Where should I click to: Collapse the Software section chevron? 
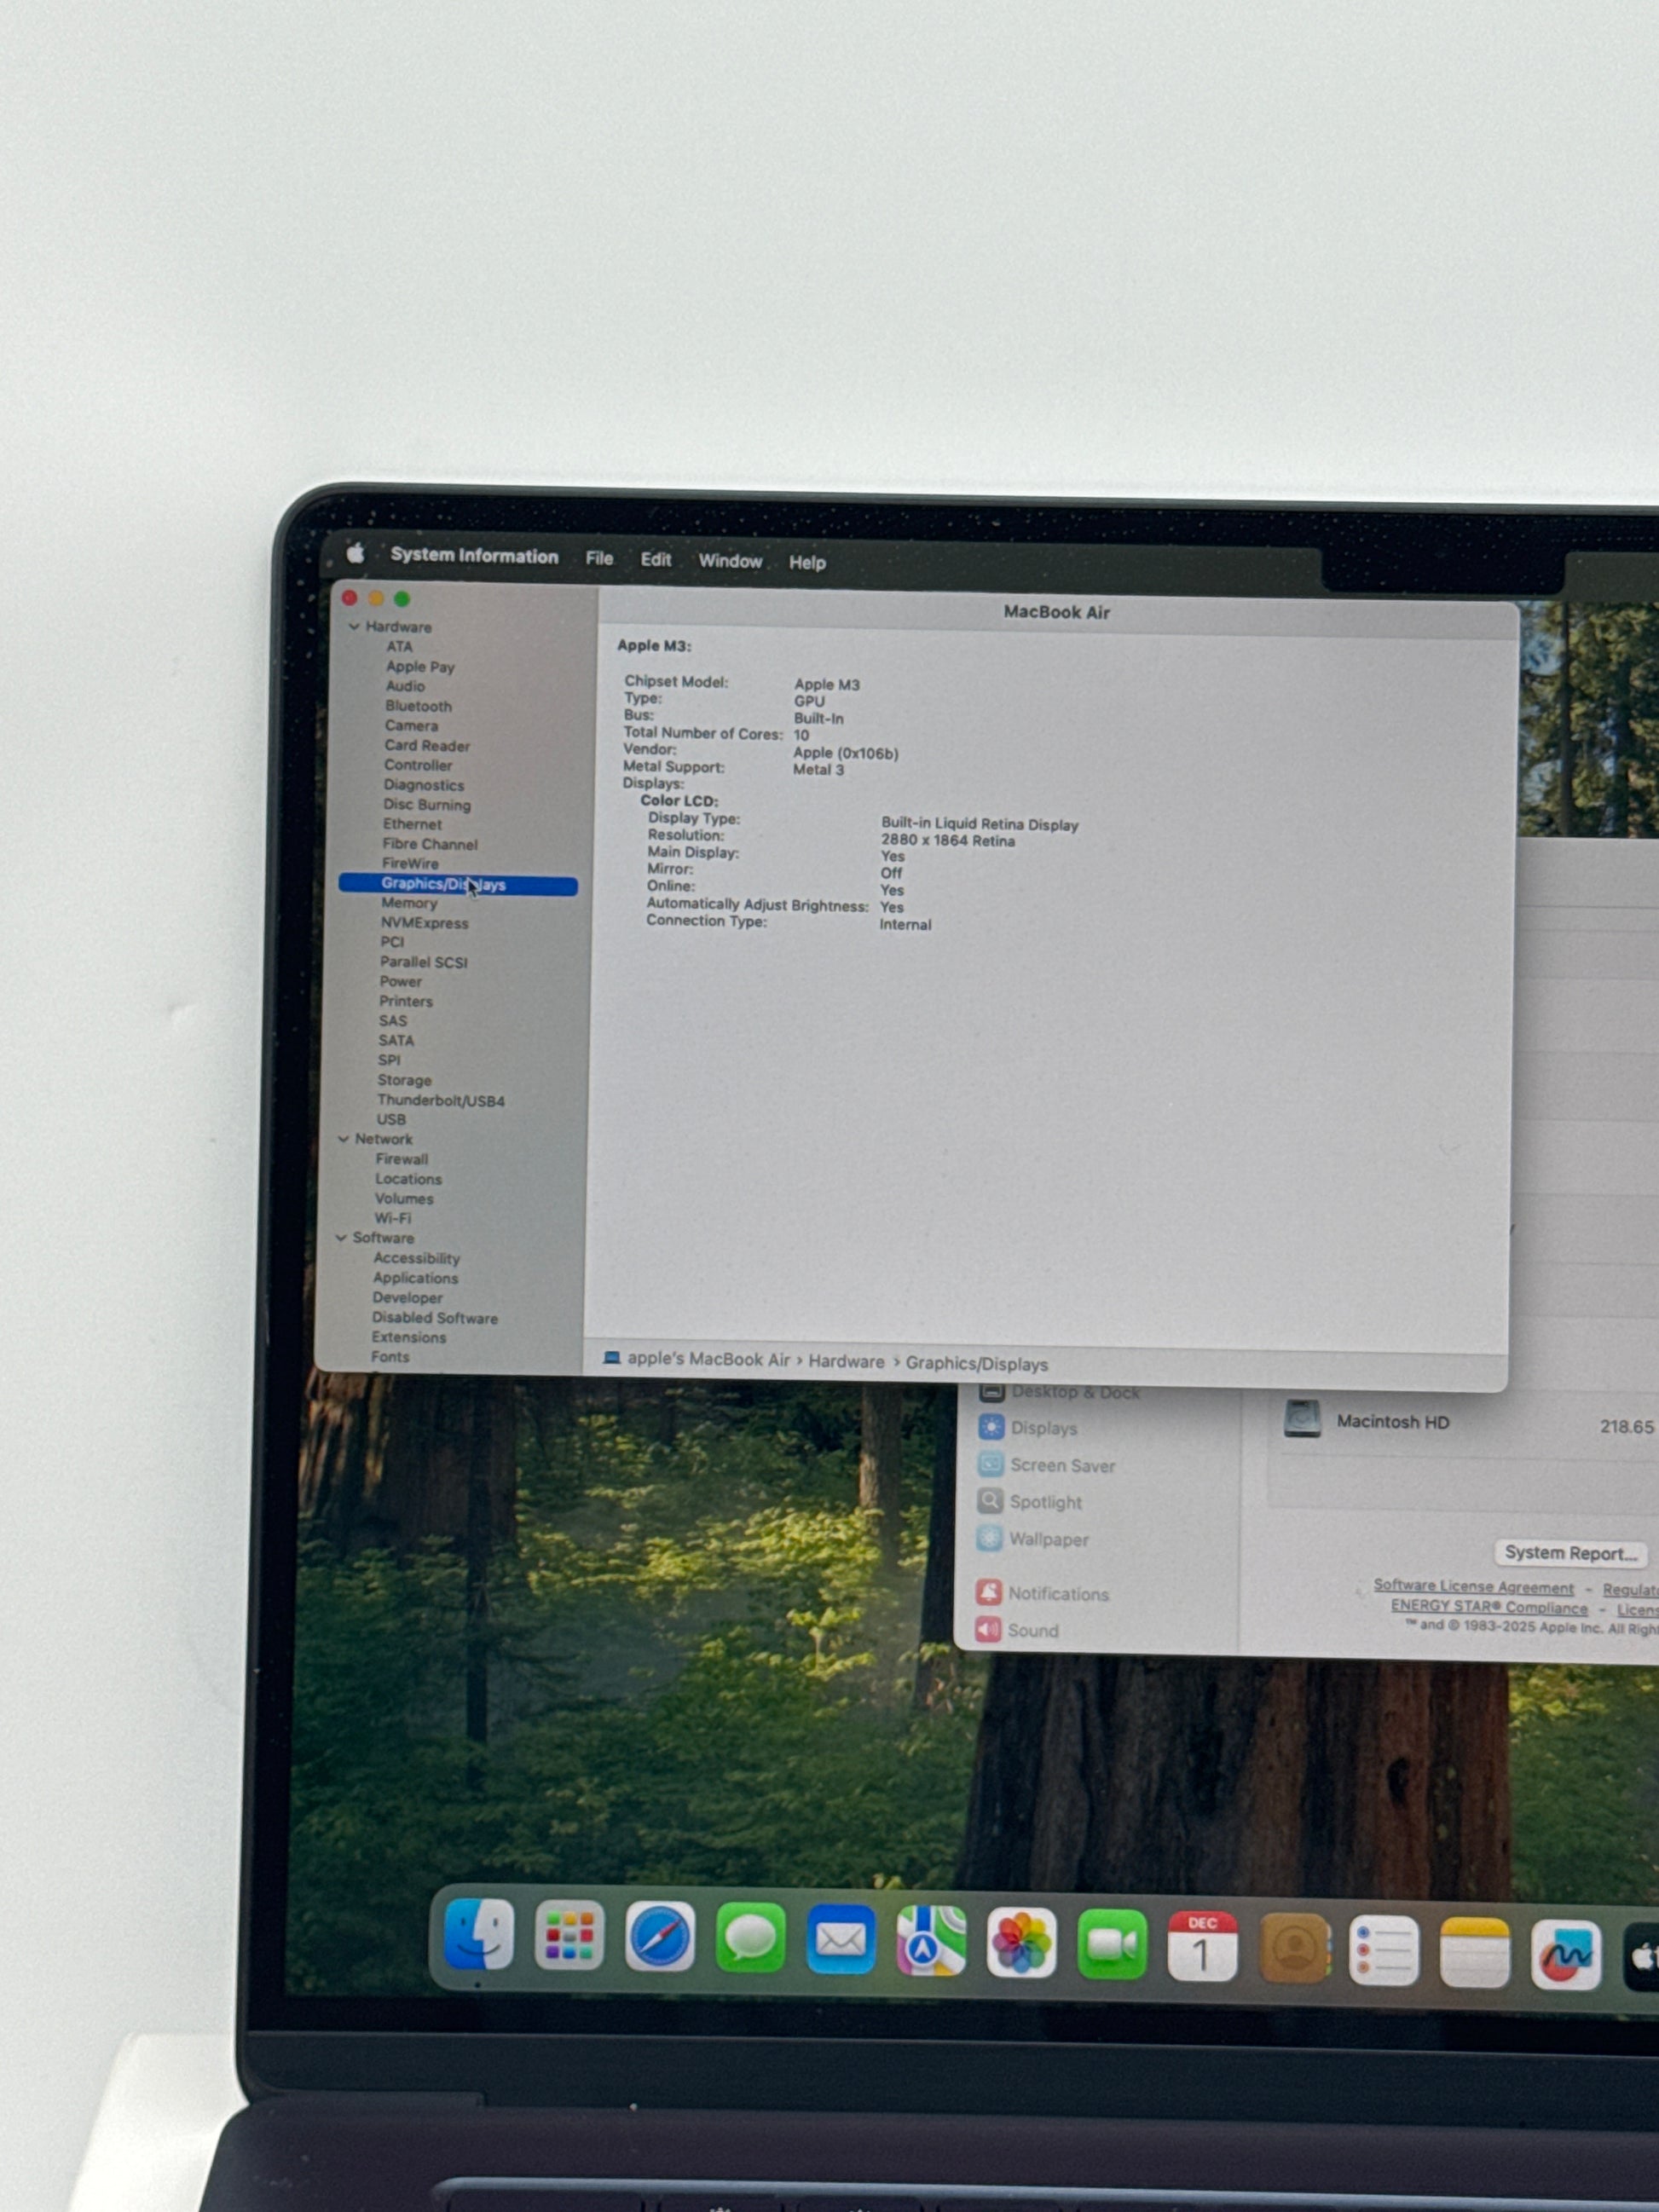point(341,1238)
